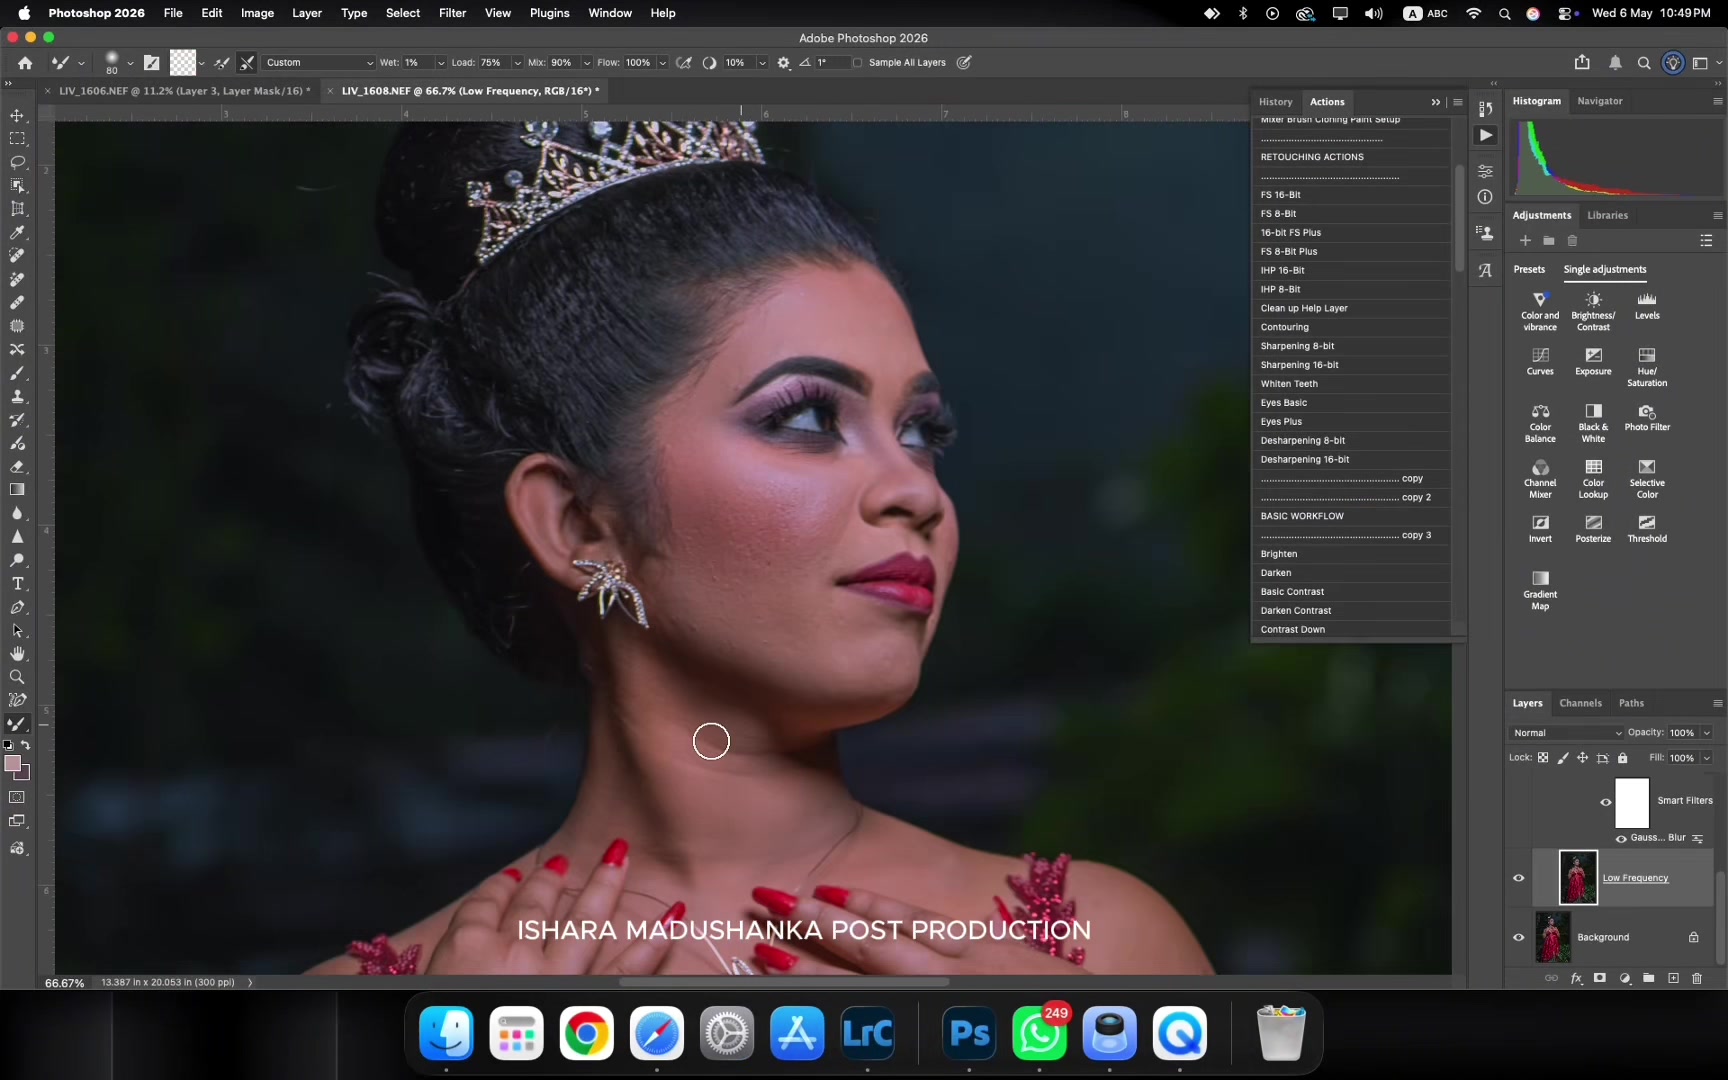1728x1080 pixels.
Task: Click the layer mask button in Layers panel
Action: tap(1599, 978)
